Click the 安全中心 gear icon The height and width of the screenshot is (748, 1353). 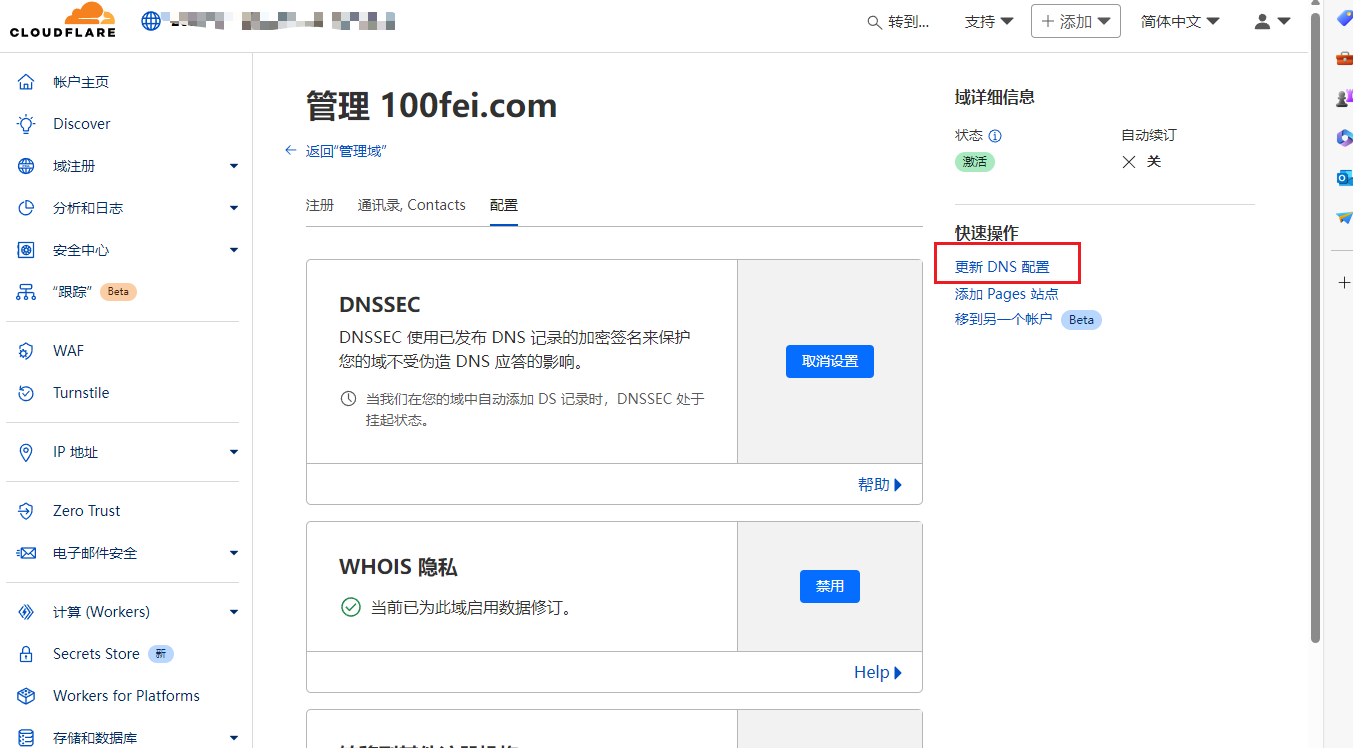[27, 250]
